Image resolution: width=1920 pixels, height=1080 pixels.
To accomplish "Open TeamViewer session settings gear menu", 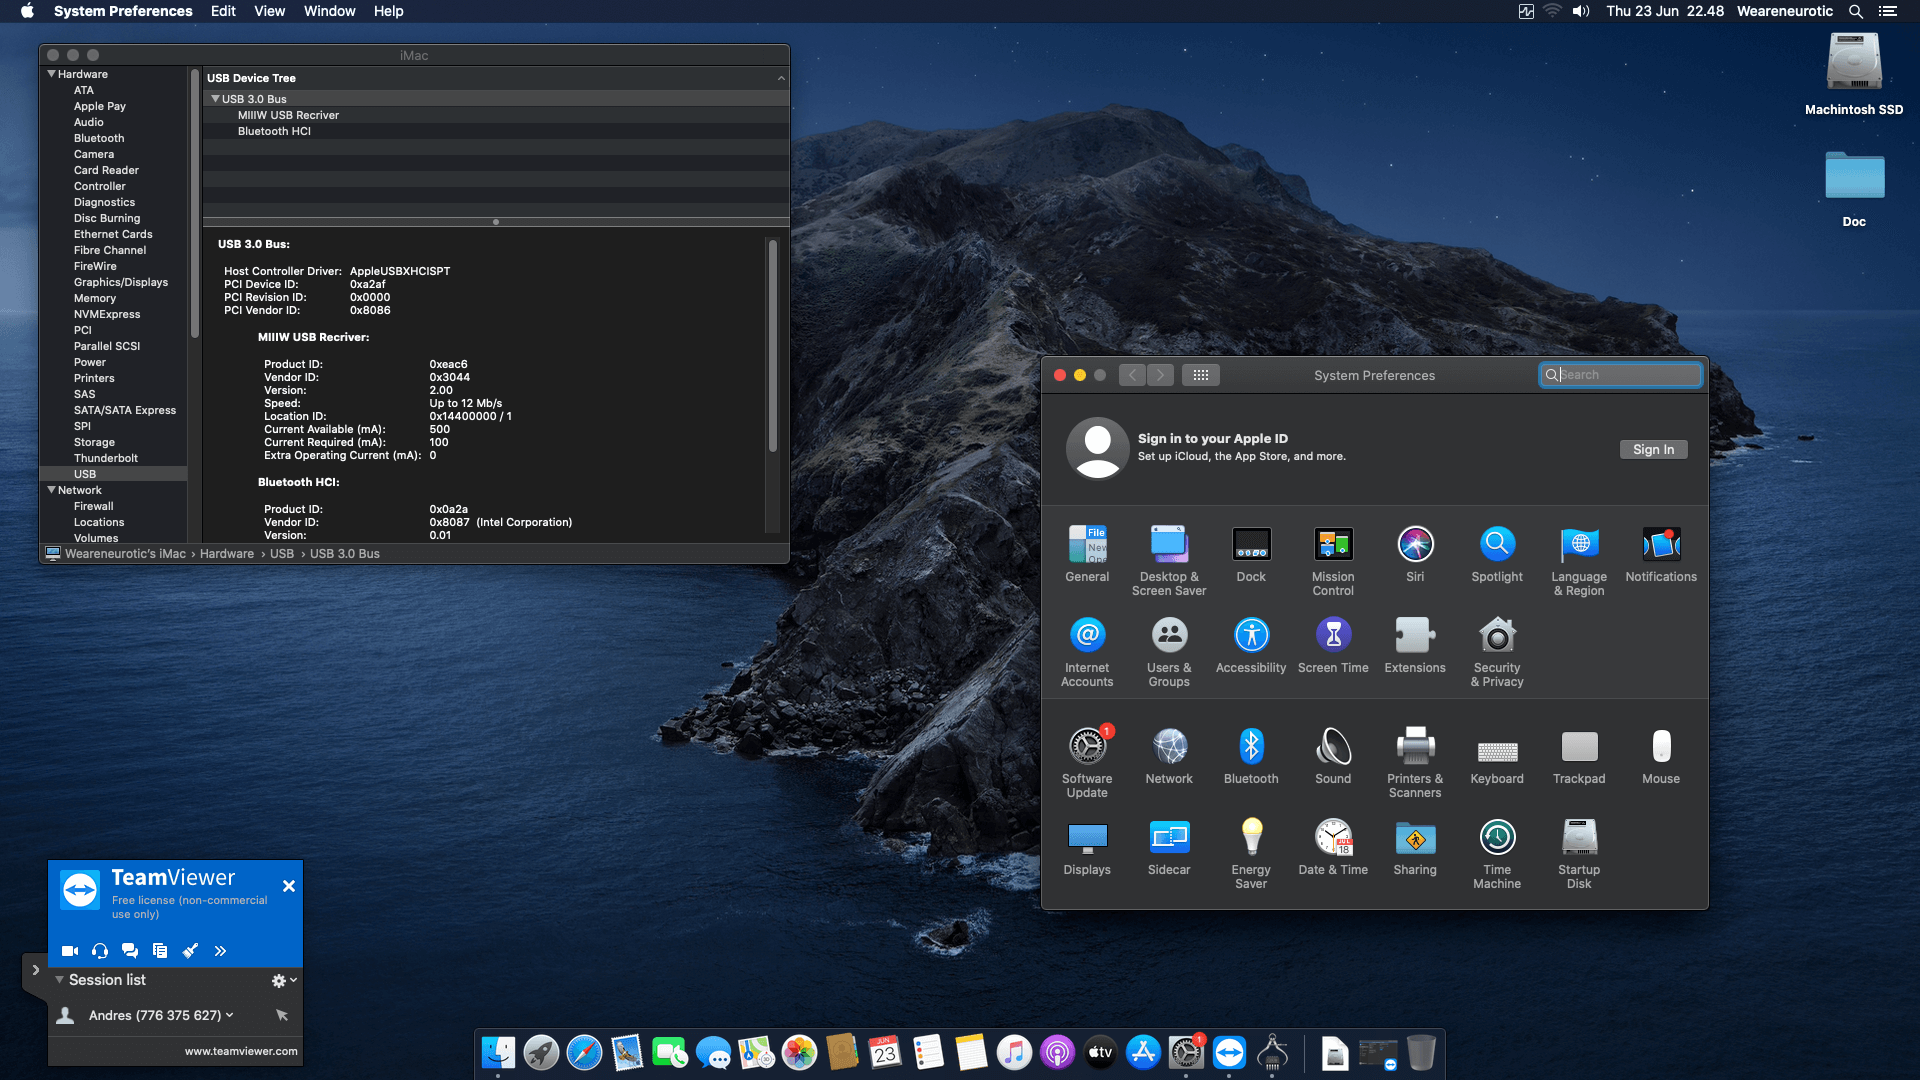I will 284,981.
